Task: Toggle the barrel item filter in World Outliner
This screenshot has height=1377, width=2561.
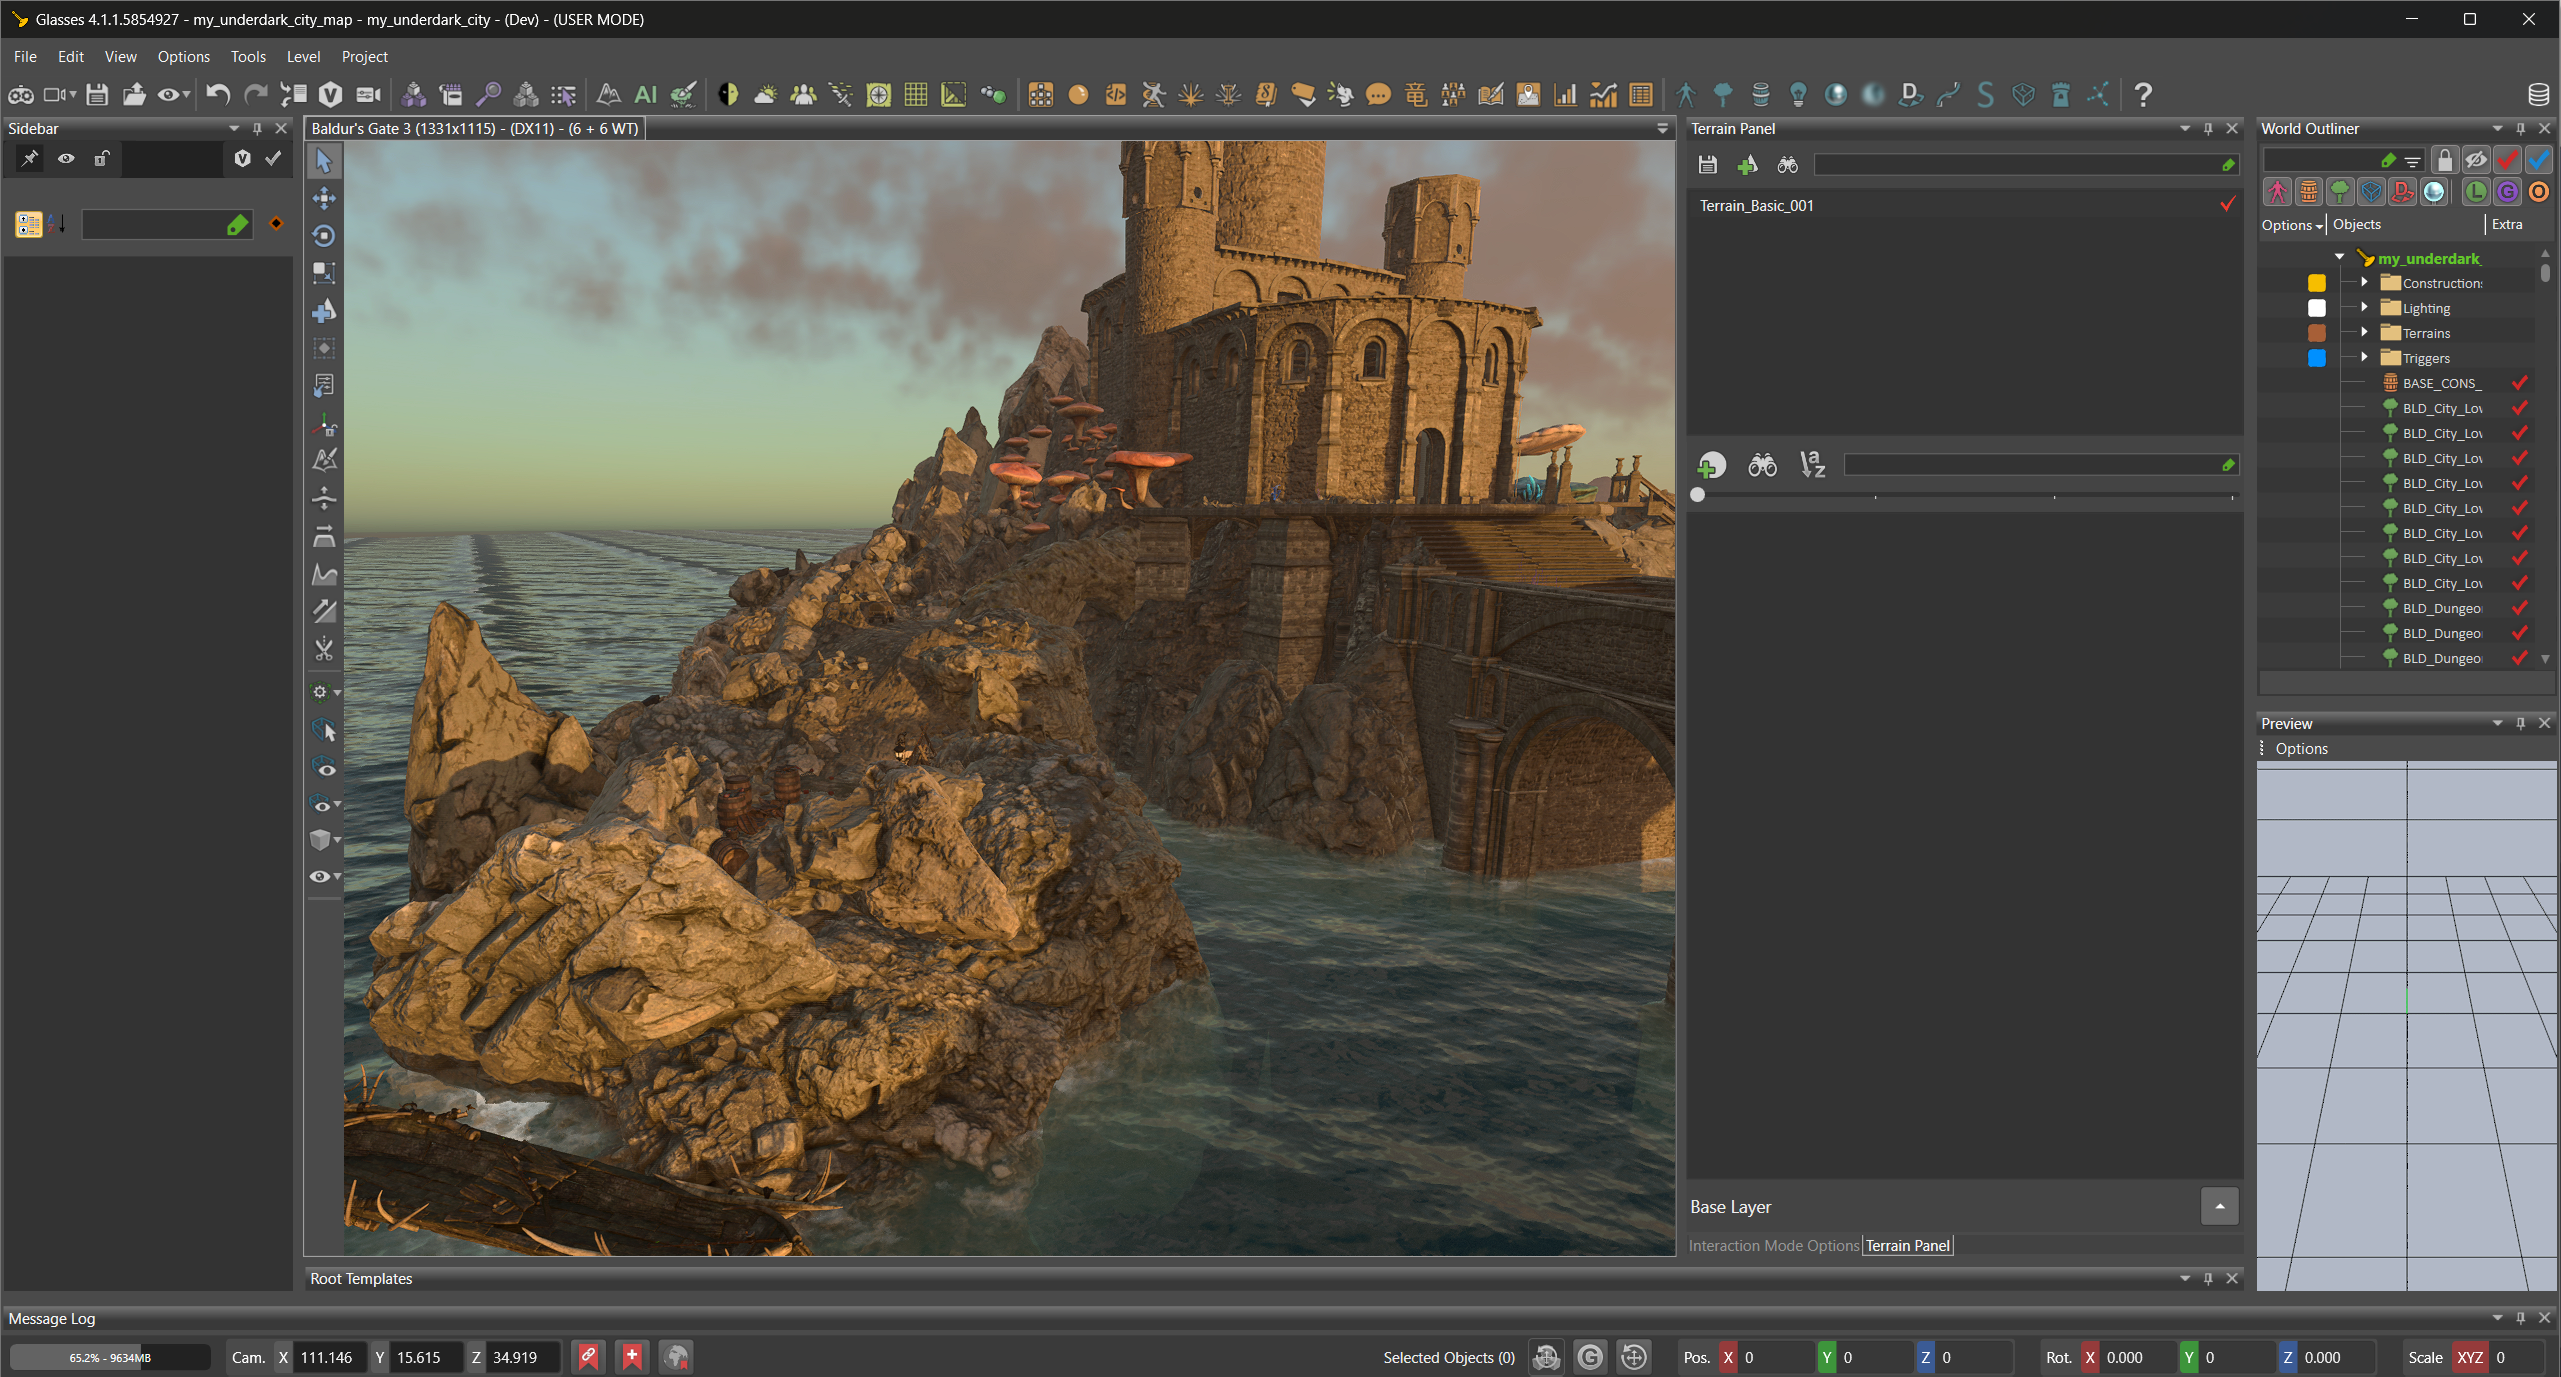Action: point(2309,192)
